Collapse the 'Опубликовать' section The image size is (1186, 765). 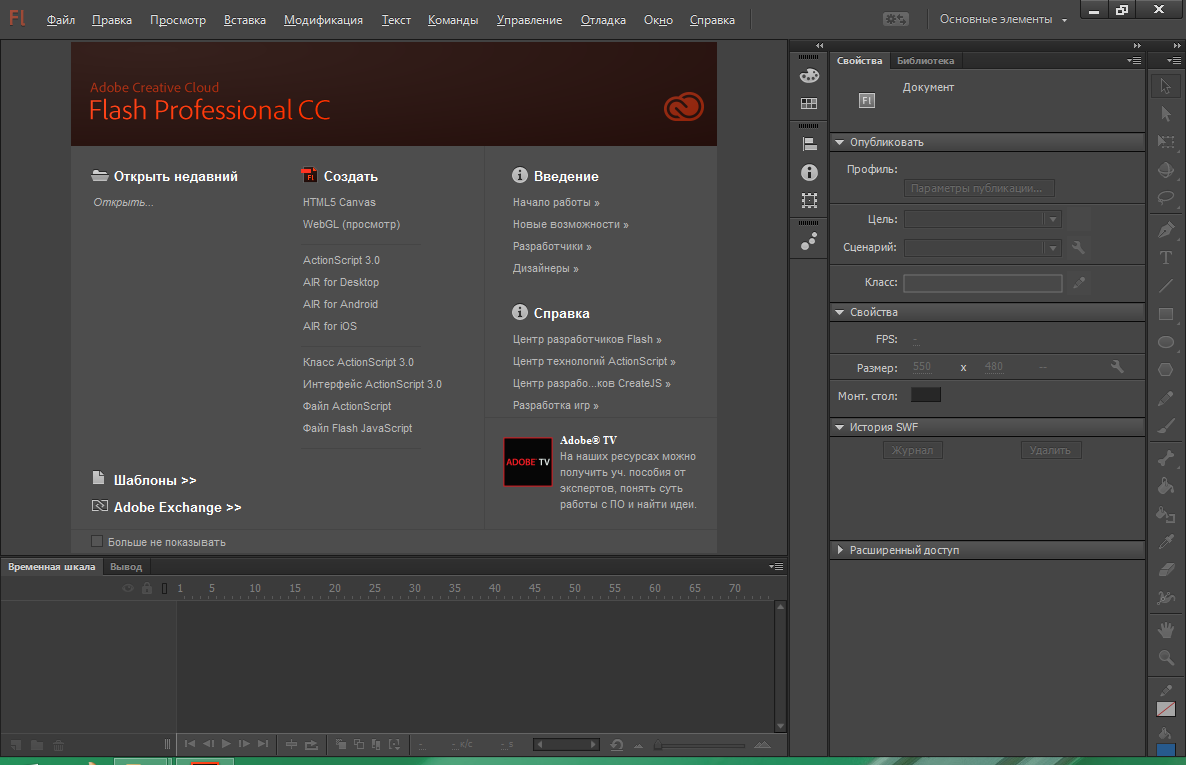(840, 142)
